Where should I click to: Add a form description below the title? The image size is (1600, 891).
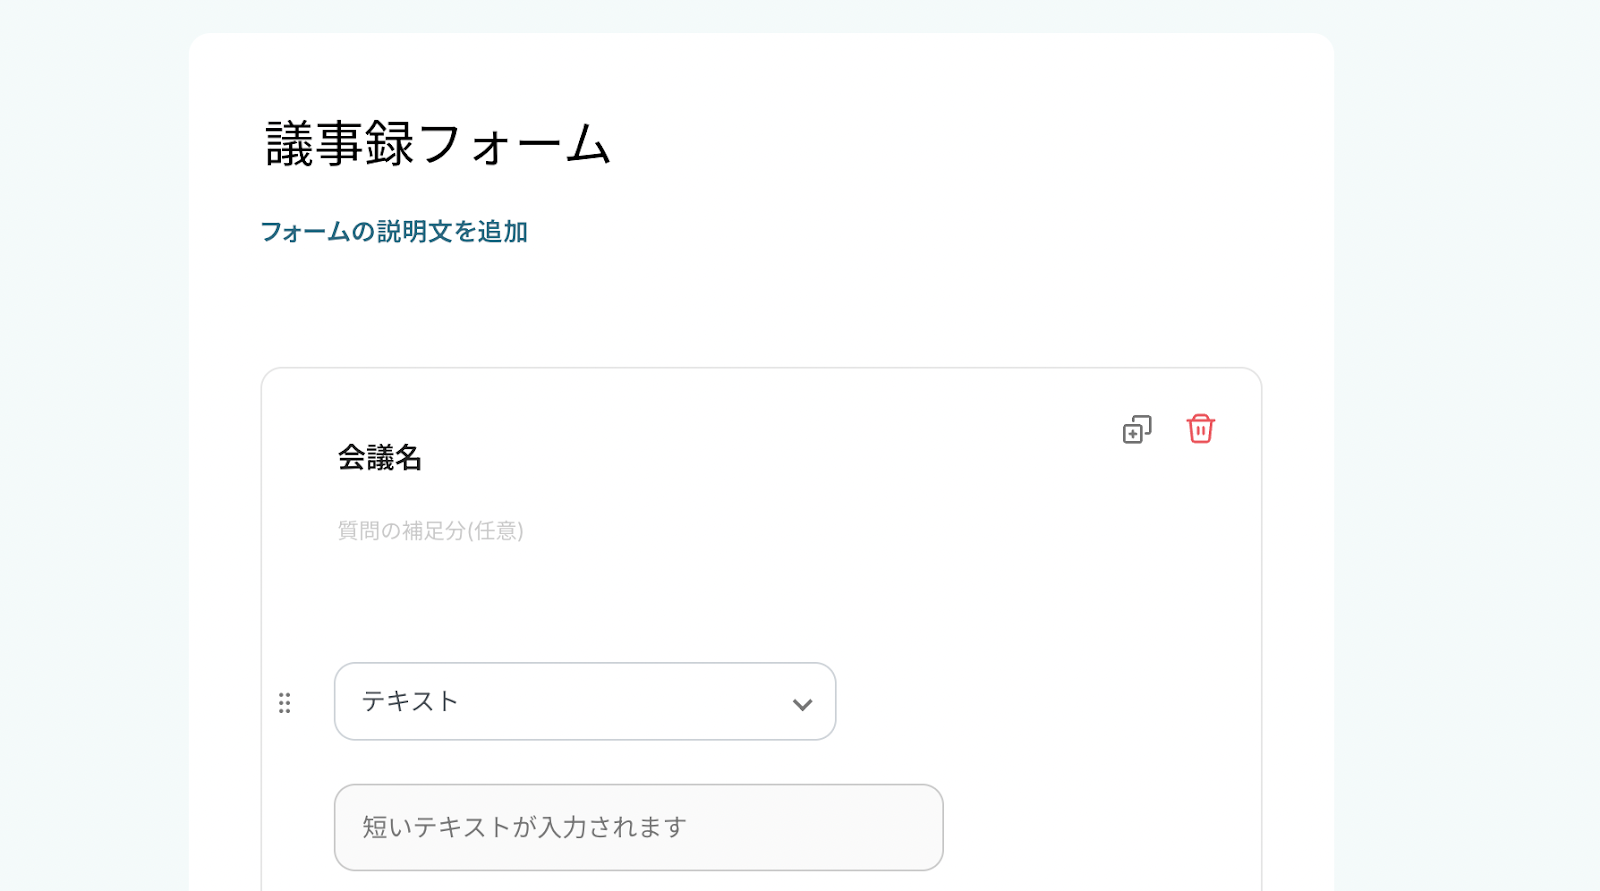click(394, 232)
